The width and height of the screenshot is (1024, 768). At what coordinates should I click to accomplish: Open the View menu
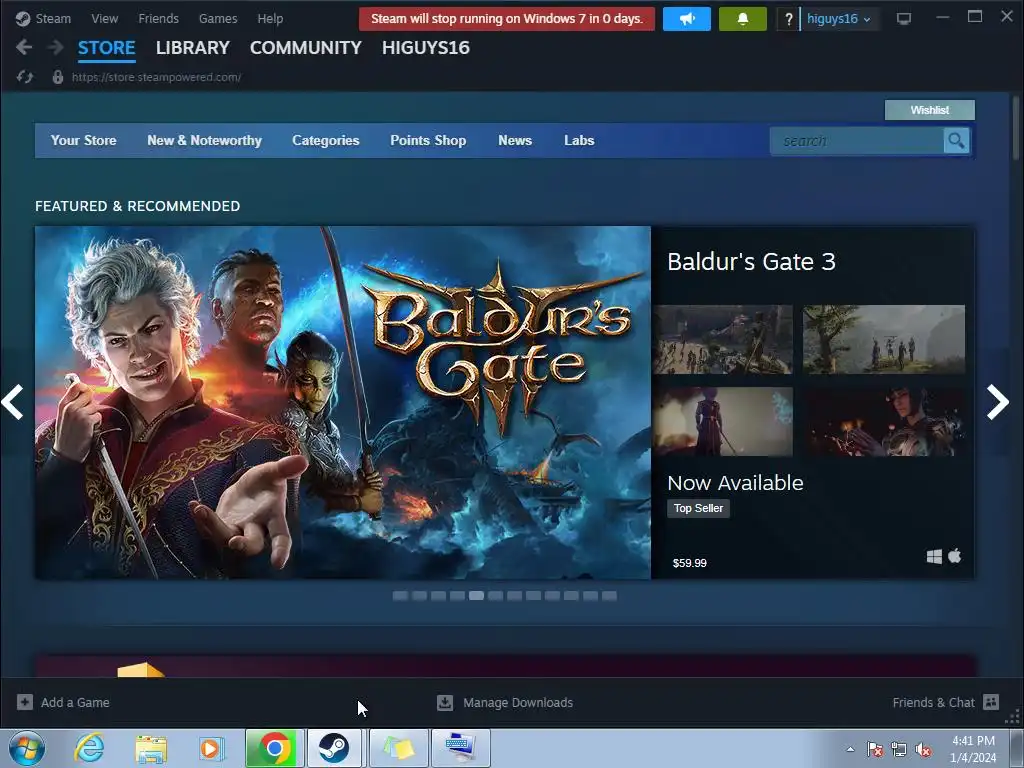(x=104, y=18)
